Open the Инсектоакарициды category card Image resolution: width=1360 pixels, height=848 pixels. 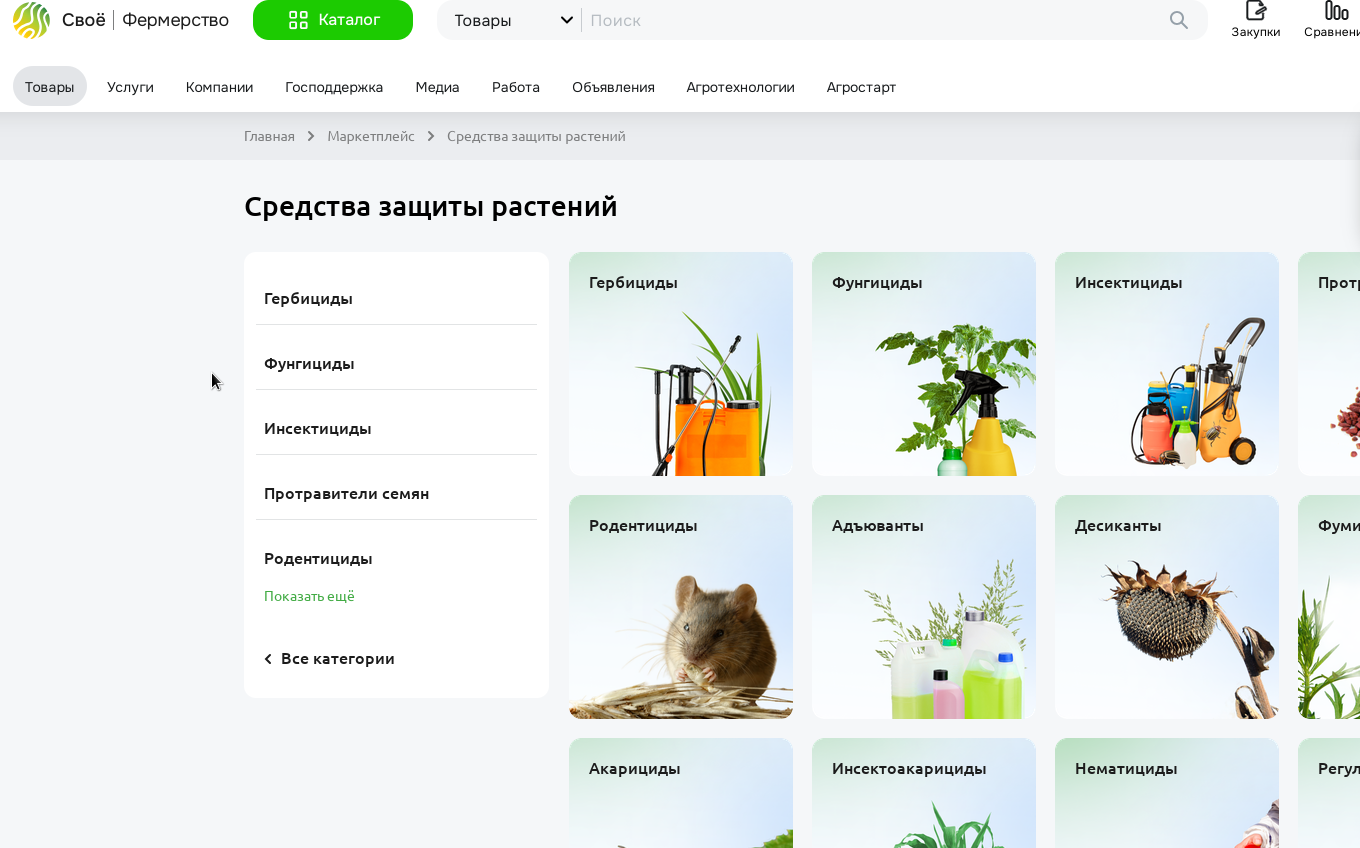coord(924,793)
